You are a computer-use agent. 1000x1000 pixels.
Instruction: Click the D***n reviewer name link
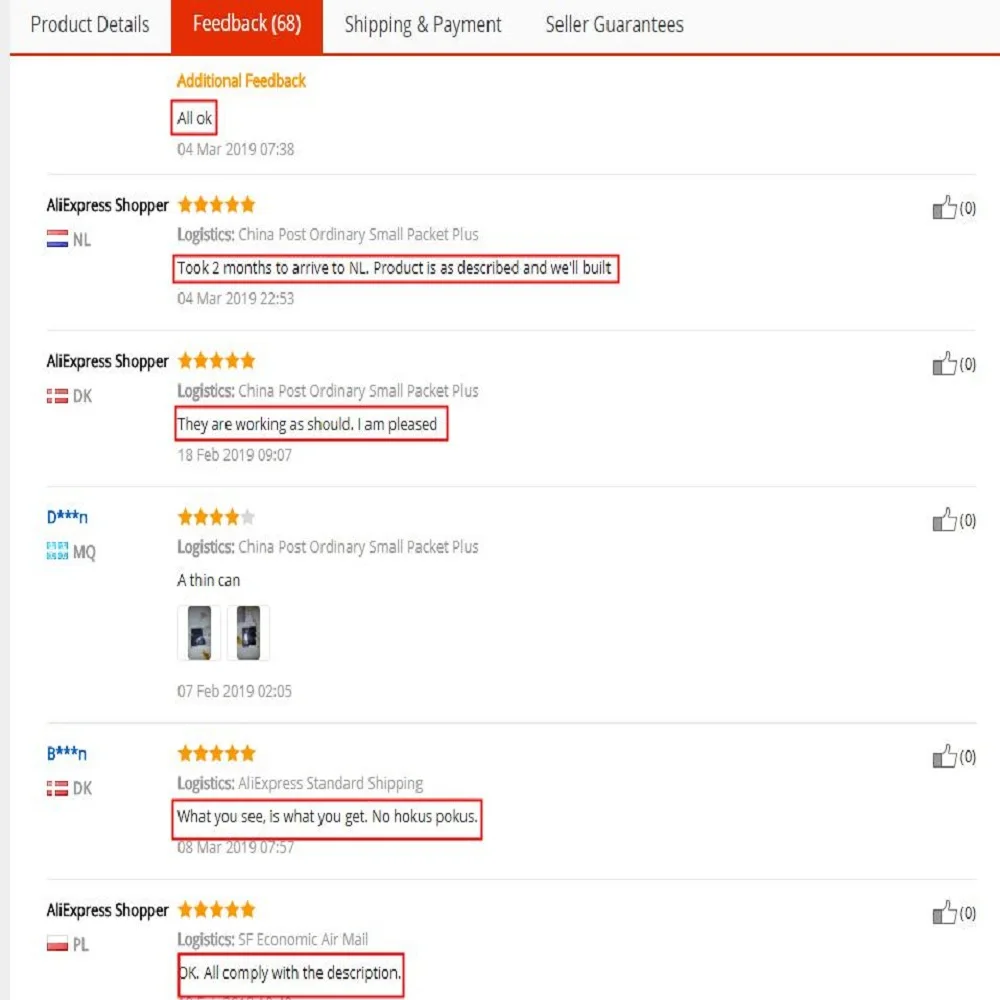pyautogui.click(x=67, y=517)
